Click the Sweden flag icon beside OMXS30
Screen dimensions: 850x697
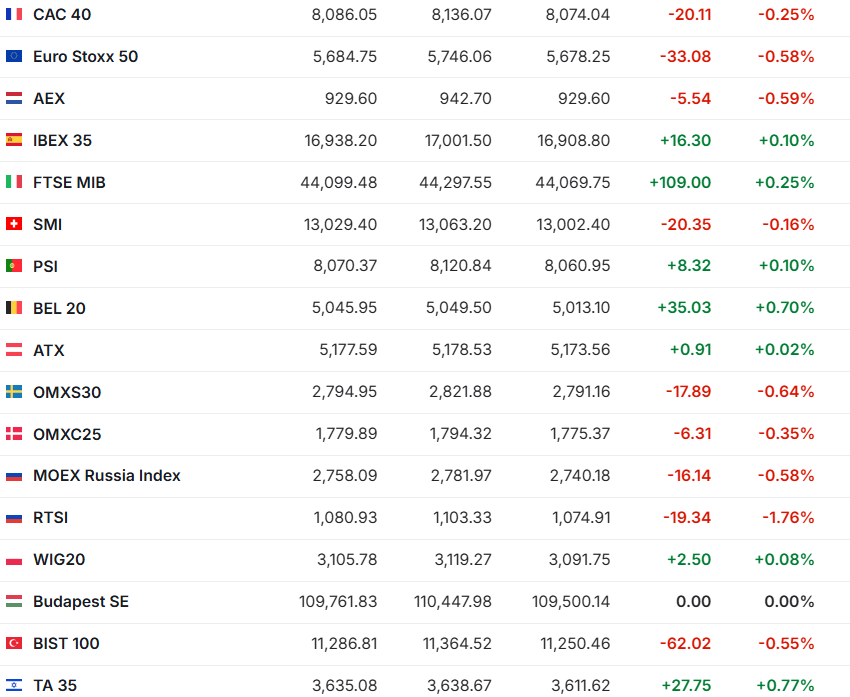pos(14,393)
